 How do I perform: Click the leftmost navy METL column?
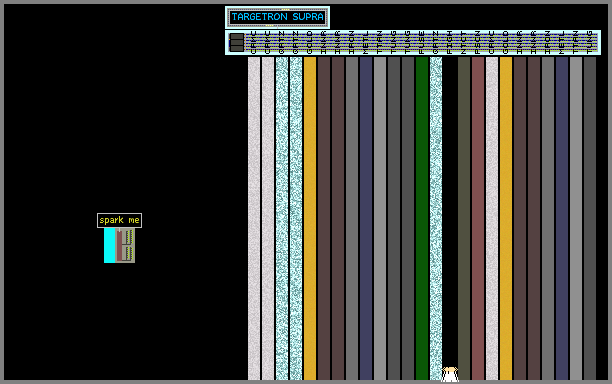[366, 218]
